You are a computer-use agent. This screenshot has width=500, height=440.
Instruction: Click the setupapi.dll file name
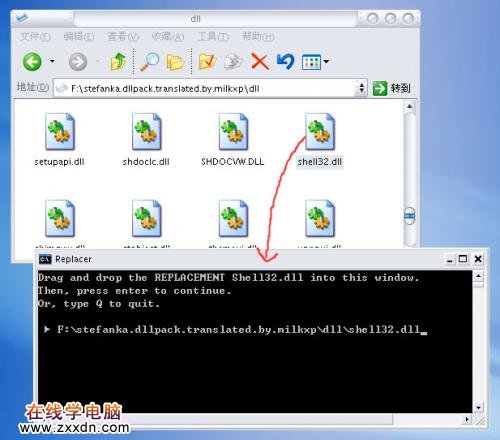point(59,162)
